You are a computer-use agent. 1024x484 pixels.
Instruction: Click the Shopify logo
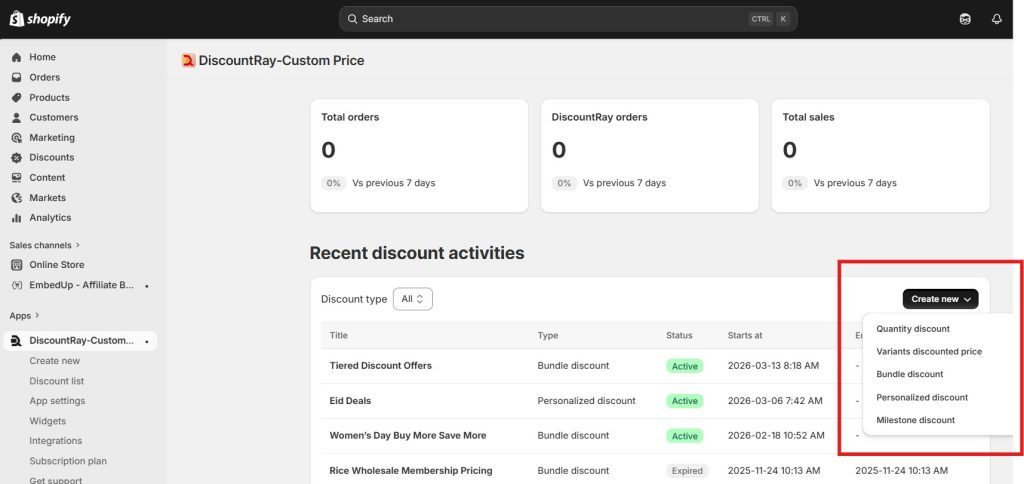[x=40, y=19]
